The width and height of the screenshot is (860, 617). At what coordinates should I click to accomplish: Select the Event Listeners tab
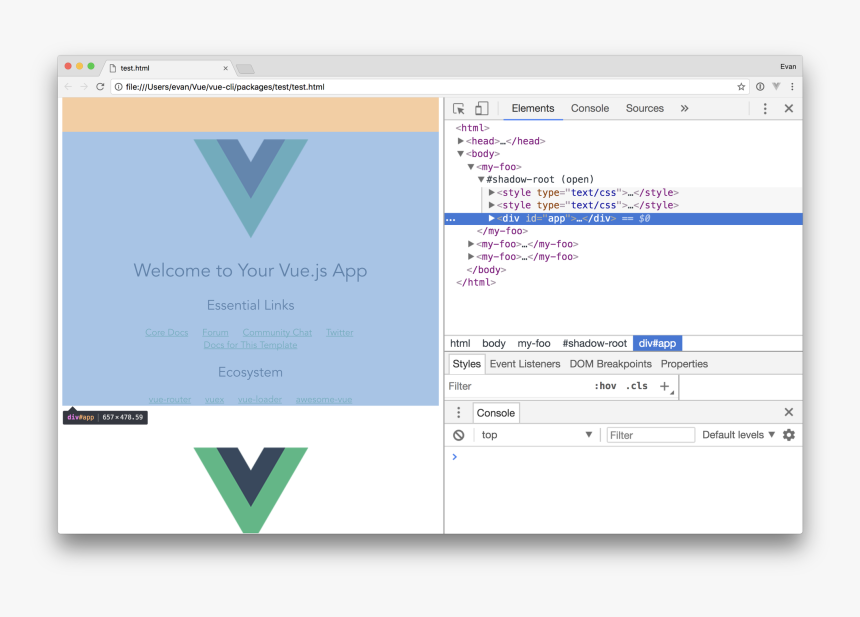tap(525, 364)
